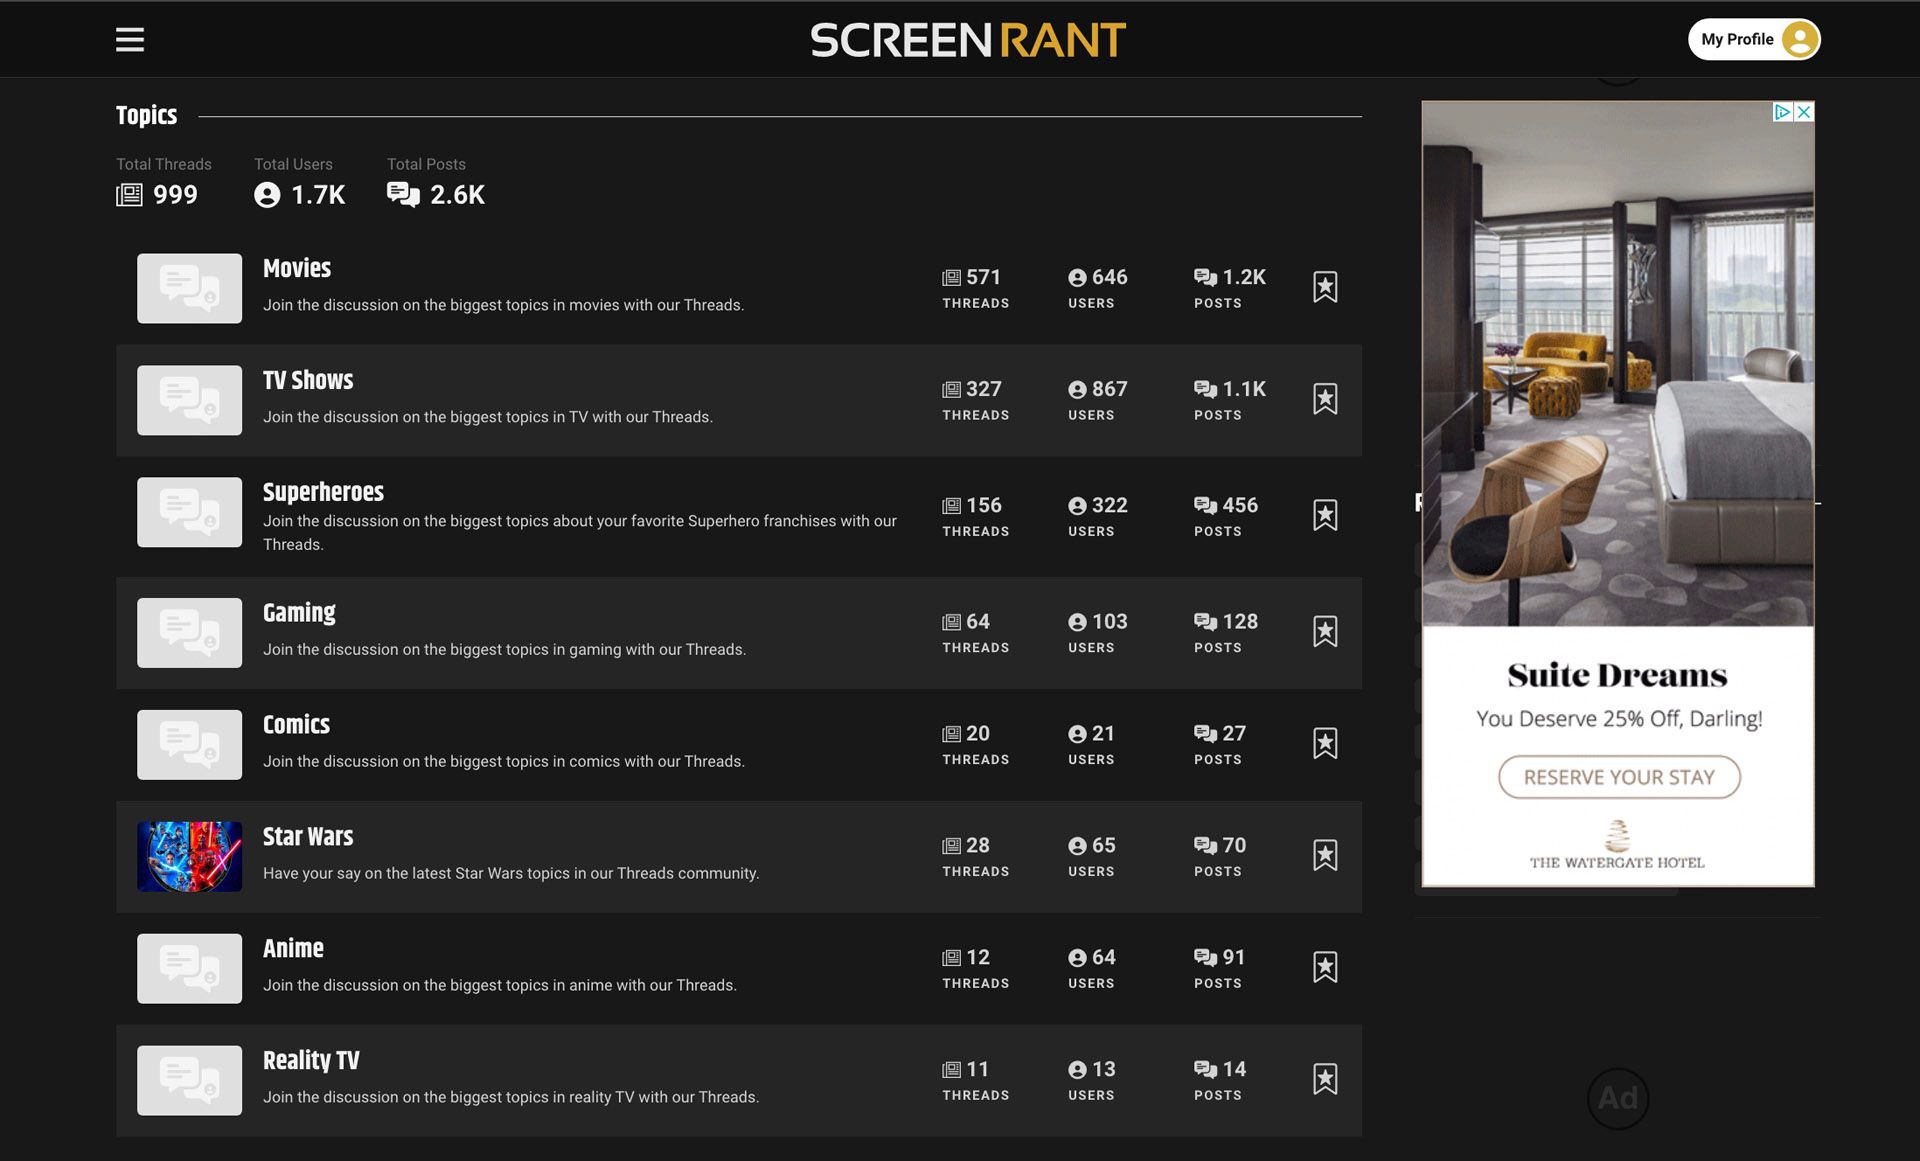Open the Anime topic title
The height and width of the screenshot is (1161, 1920).
point(293,948)
